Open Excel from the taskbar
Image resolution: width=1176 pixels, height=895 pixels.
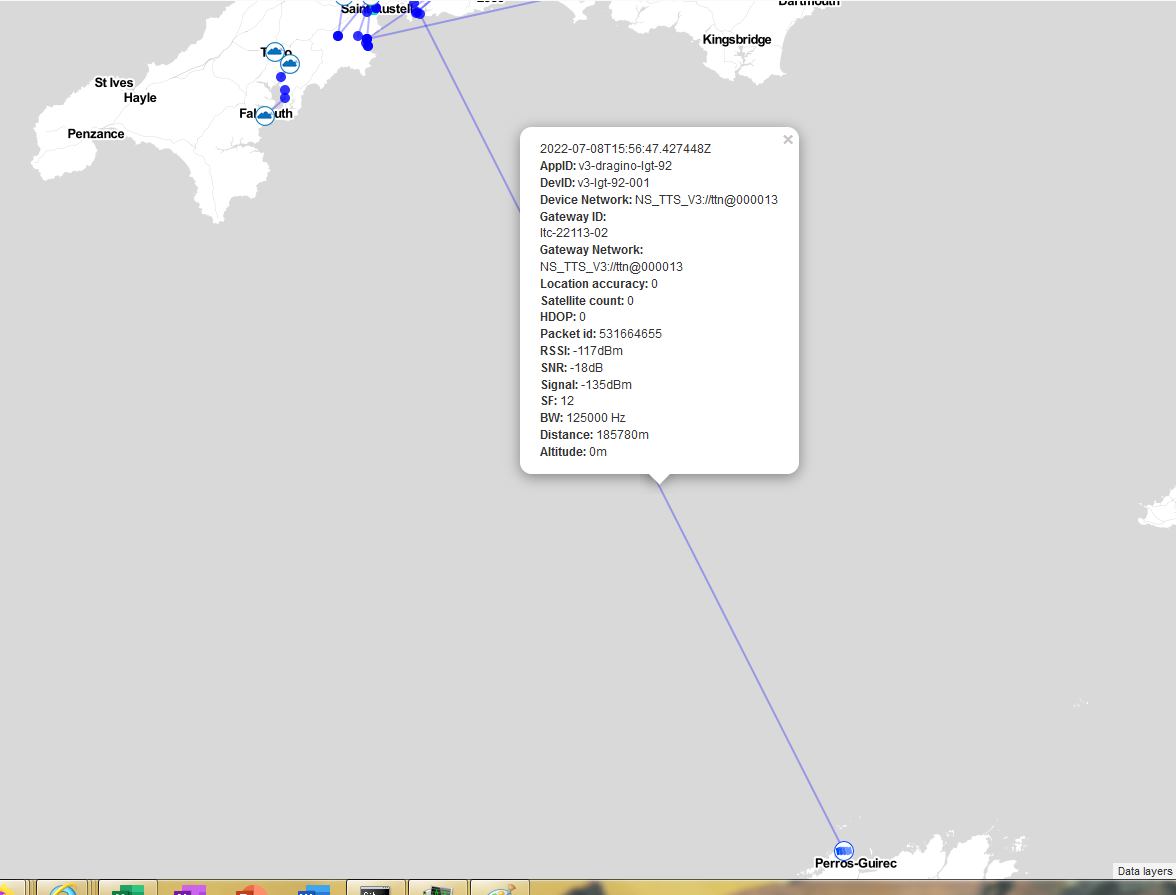click(128, 888)
